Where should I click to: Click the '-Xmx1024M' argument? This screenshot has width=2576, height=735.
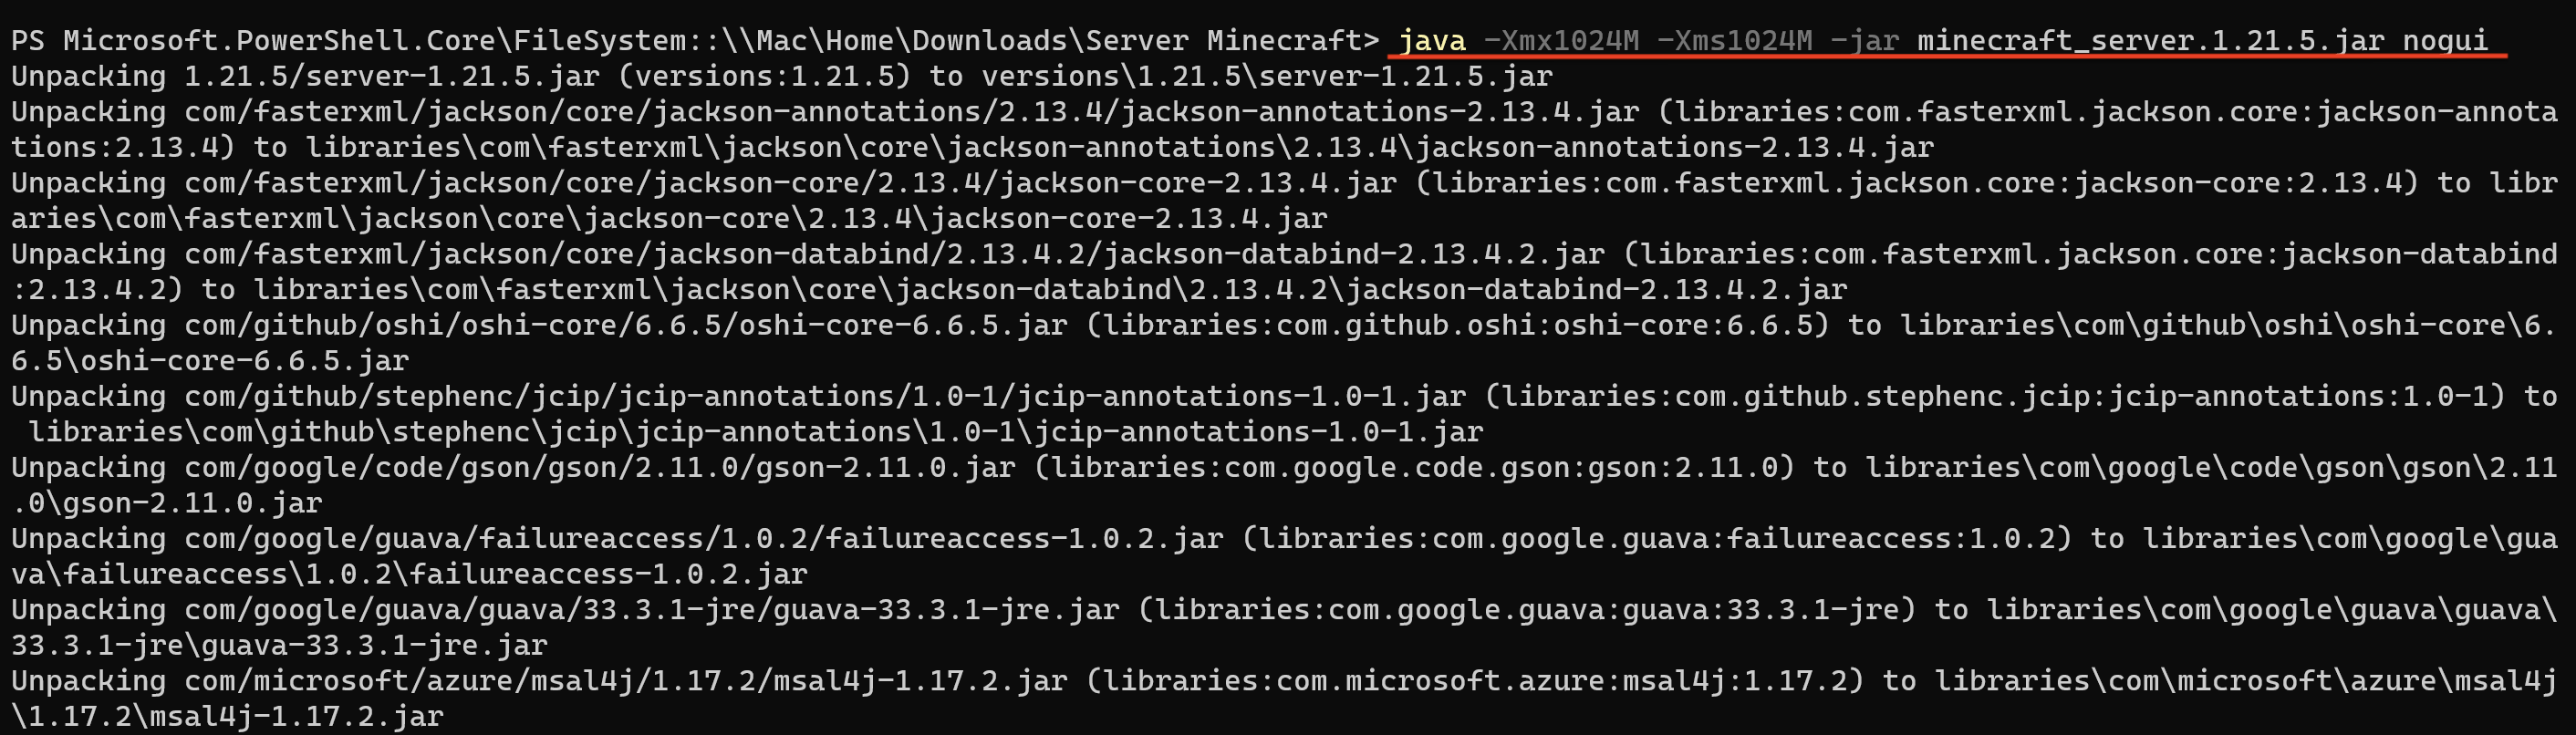tap(1561, 41)
